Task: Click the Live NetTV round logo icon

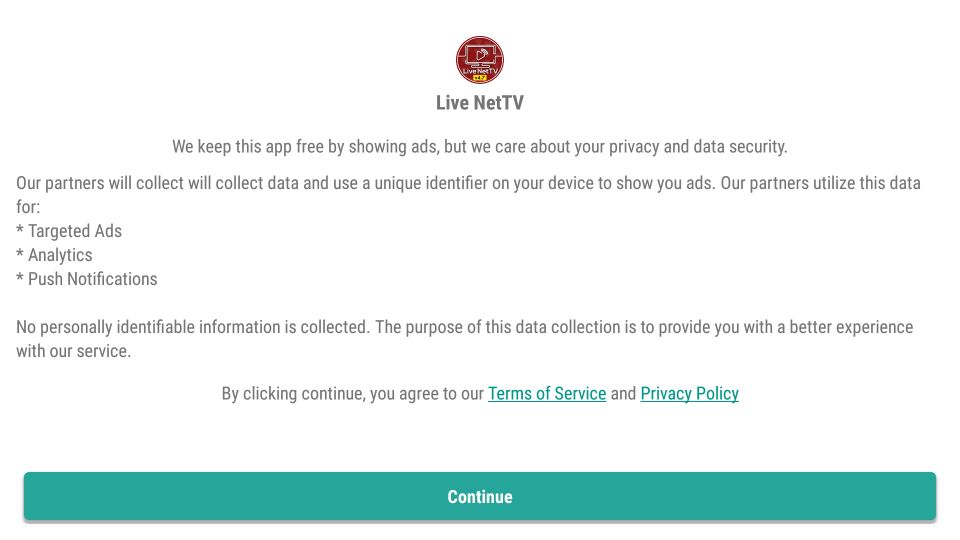Action: 479,60
